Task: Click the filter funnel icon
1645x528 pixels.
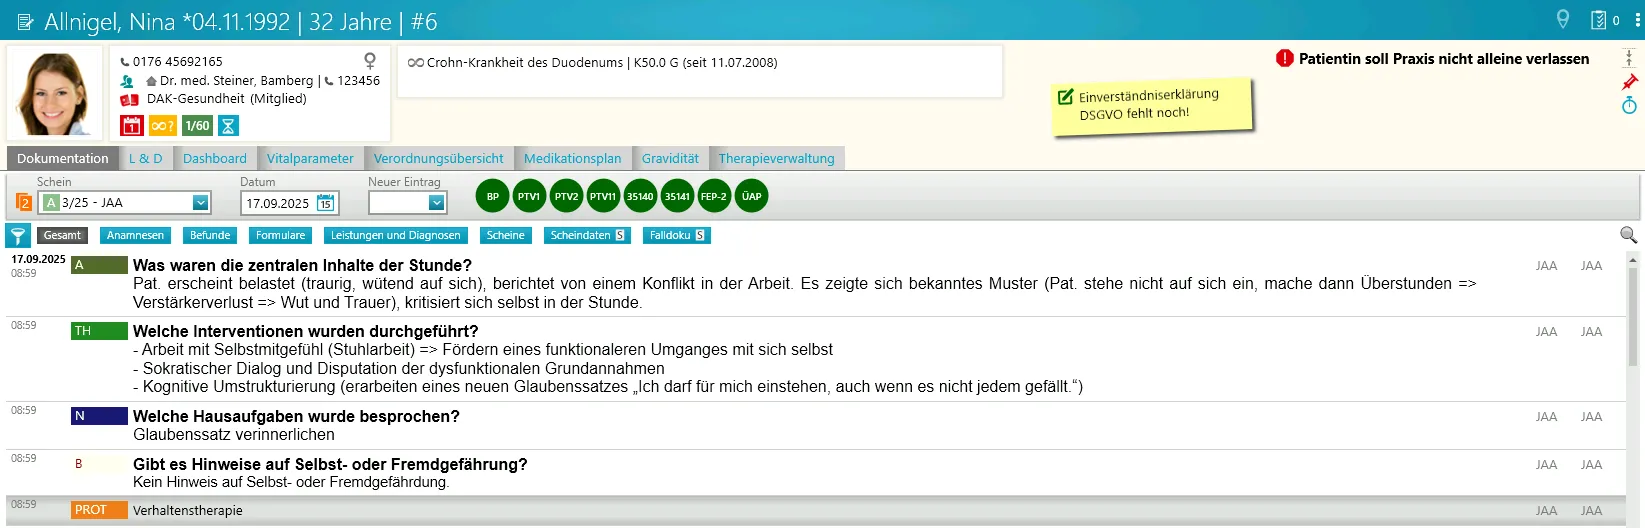Action: click(x=18, y=236)
